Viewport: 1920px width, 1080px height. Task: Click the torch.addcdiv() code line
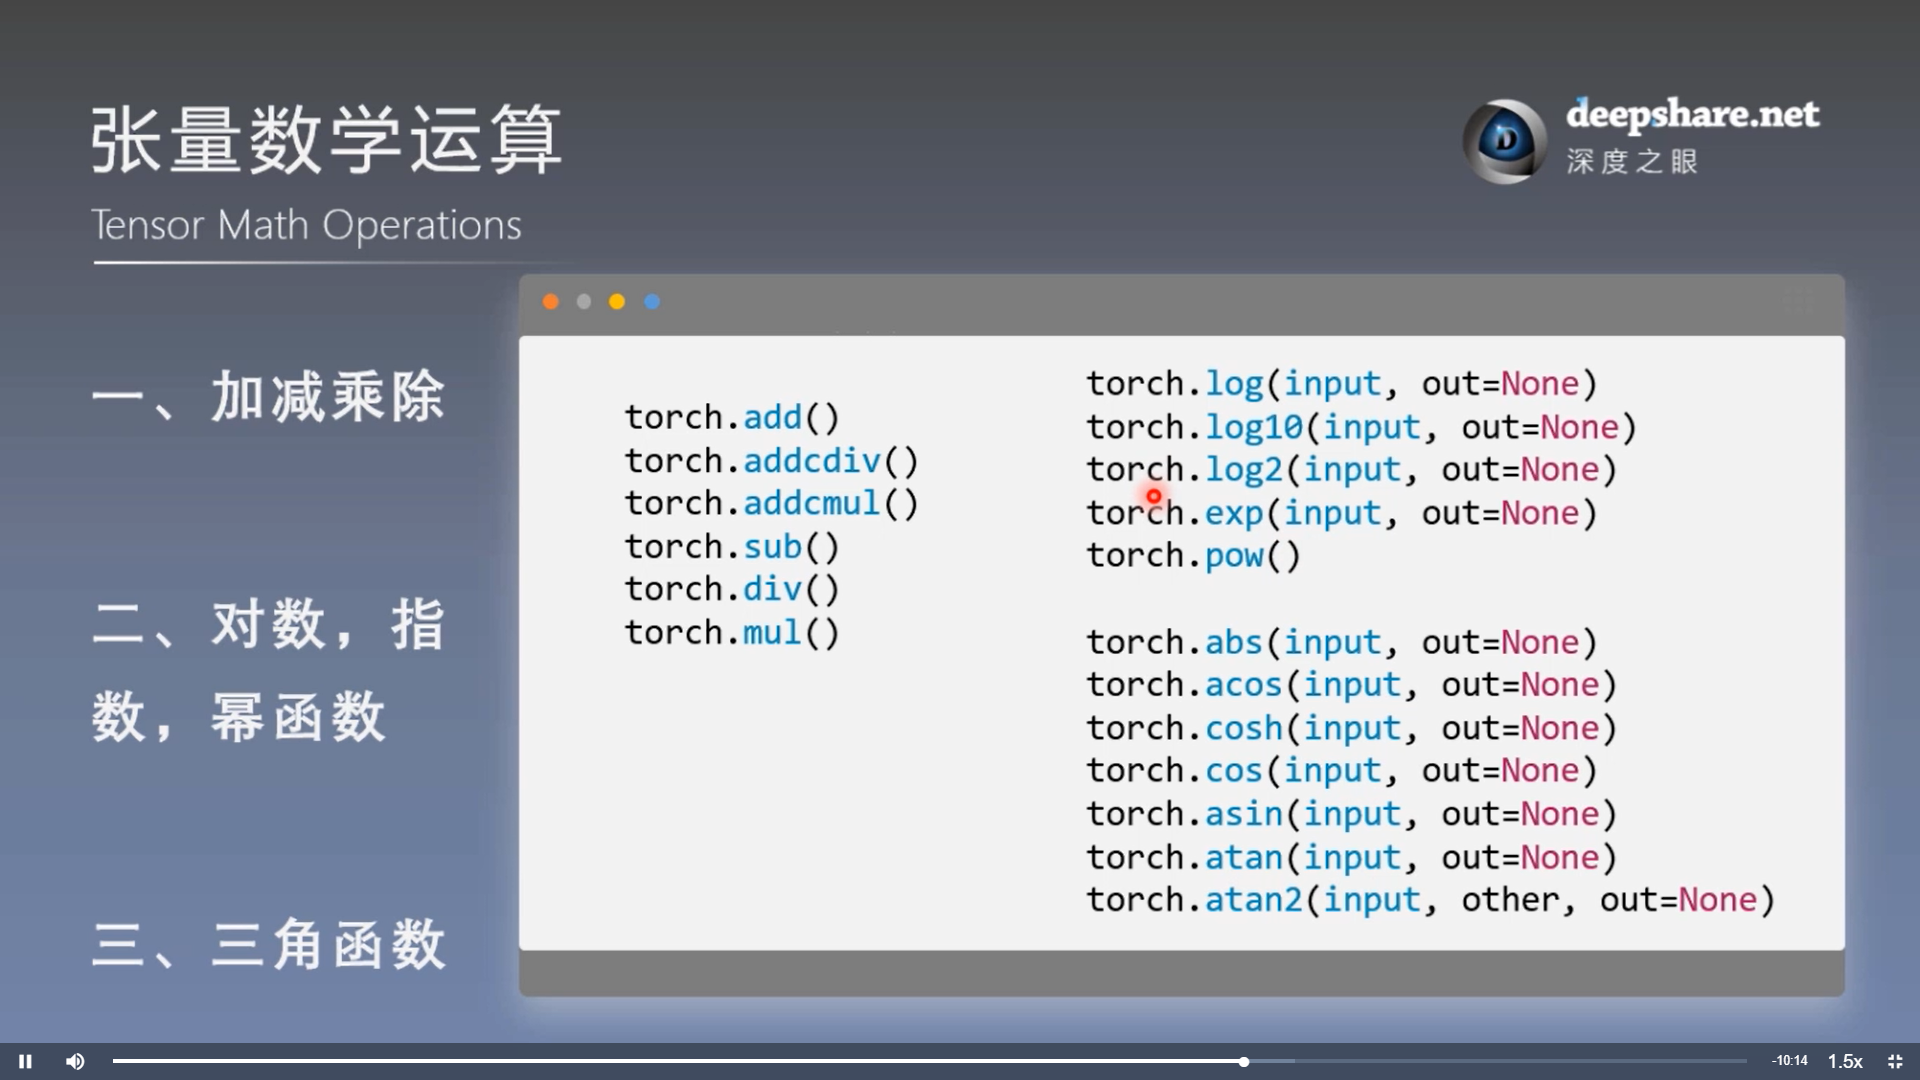771,461
